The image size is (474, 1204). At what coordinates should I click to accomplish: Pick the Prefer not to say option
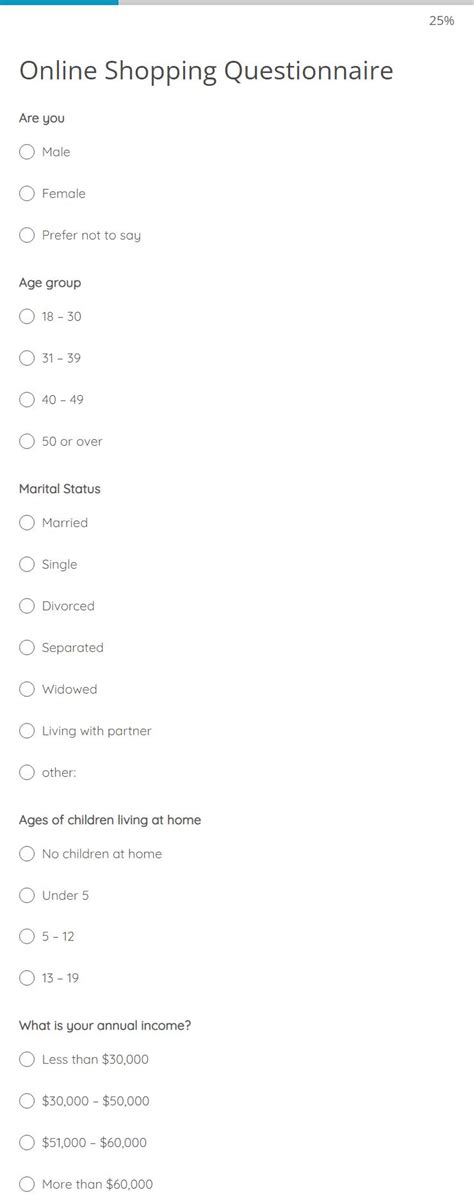[x=27, y=236]
